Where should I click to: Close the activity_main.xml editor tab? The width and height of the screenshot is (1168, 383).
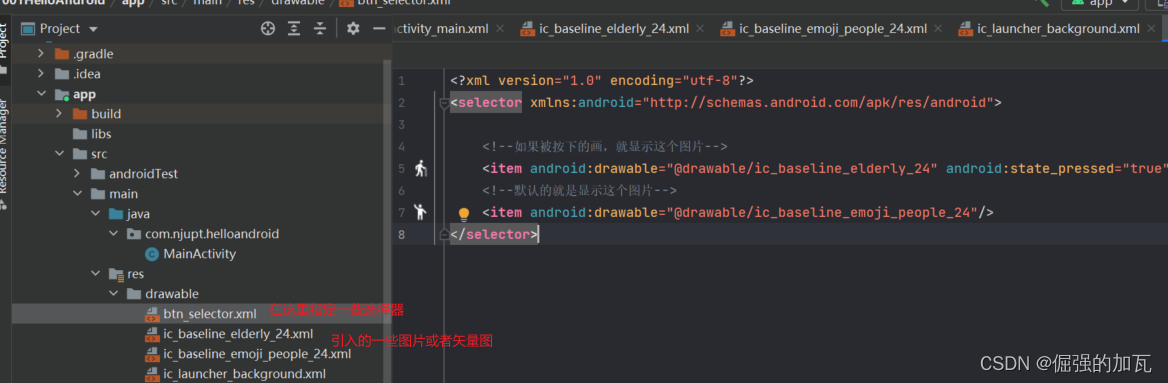[500, 29]
